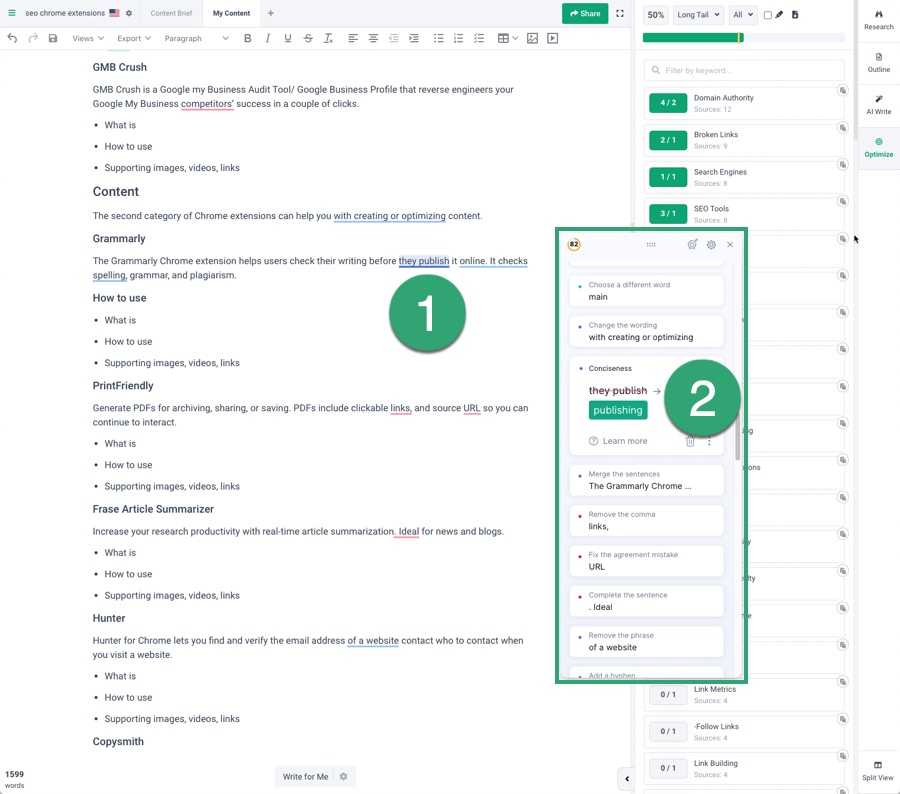
Task: Expand the 'Merge the sentences' suggestion
Action: [646, 480]
